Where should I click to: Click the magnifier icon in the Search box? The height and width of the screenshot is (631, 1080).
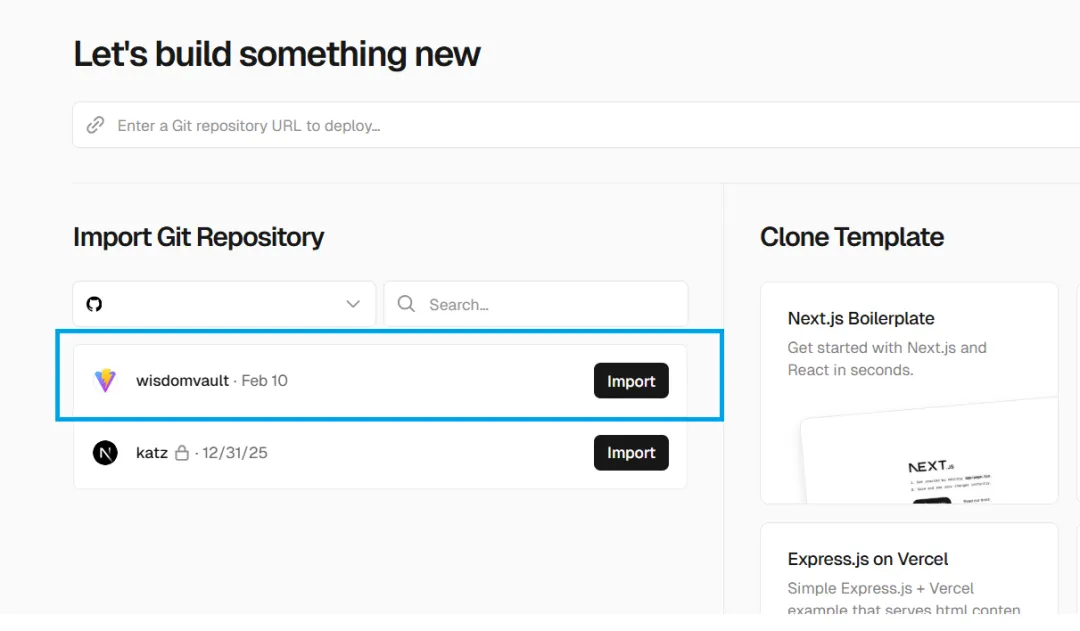[406, 304]
